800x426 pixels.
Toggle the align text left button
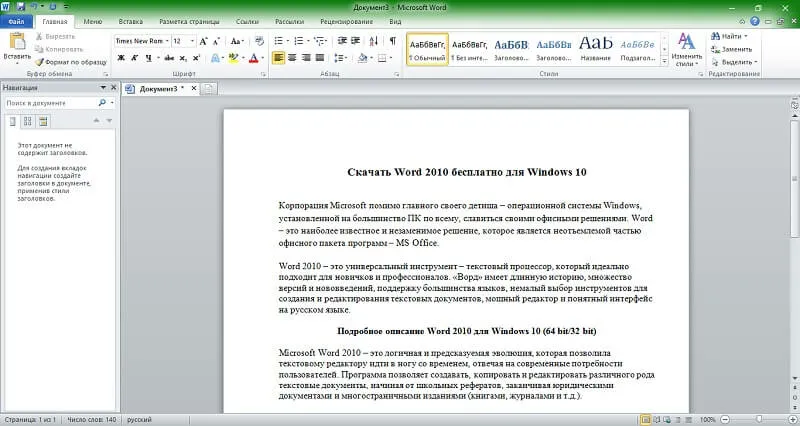(x=278, y=58)
